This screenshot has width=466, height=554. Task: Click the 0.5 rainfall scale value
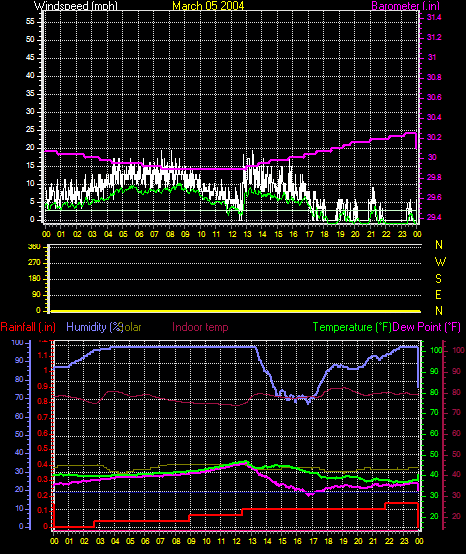point(43,448)
